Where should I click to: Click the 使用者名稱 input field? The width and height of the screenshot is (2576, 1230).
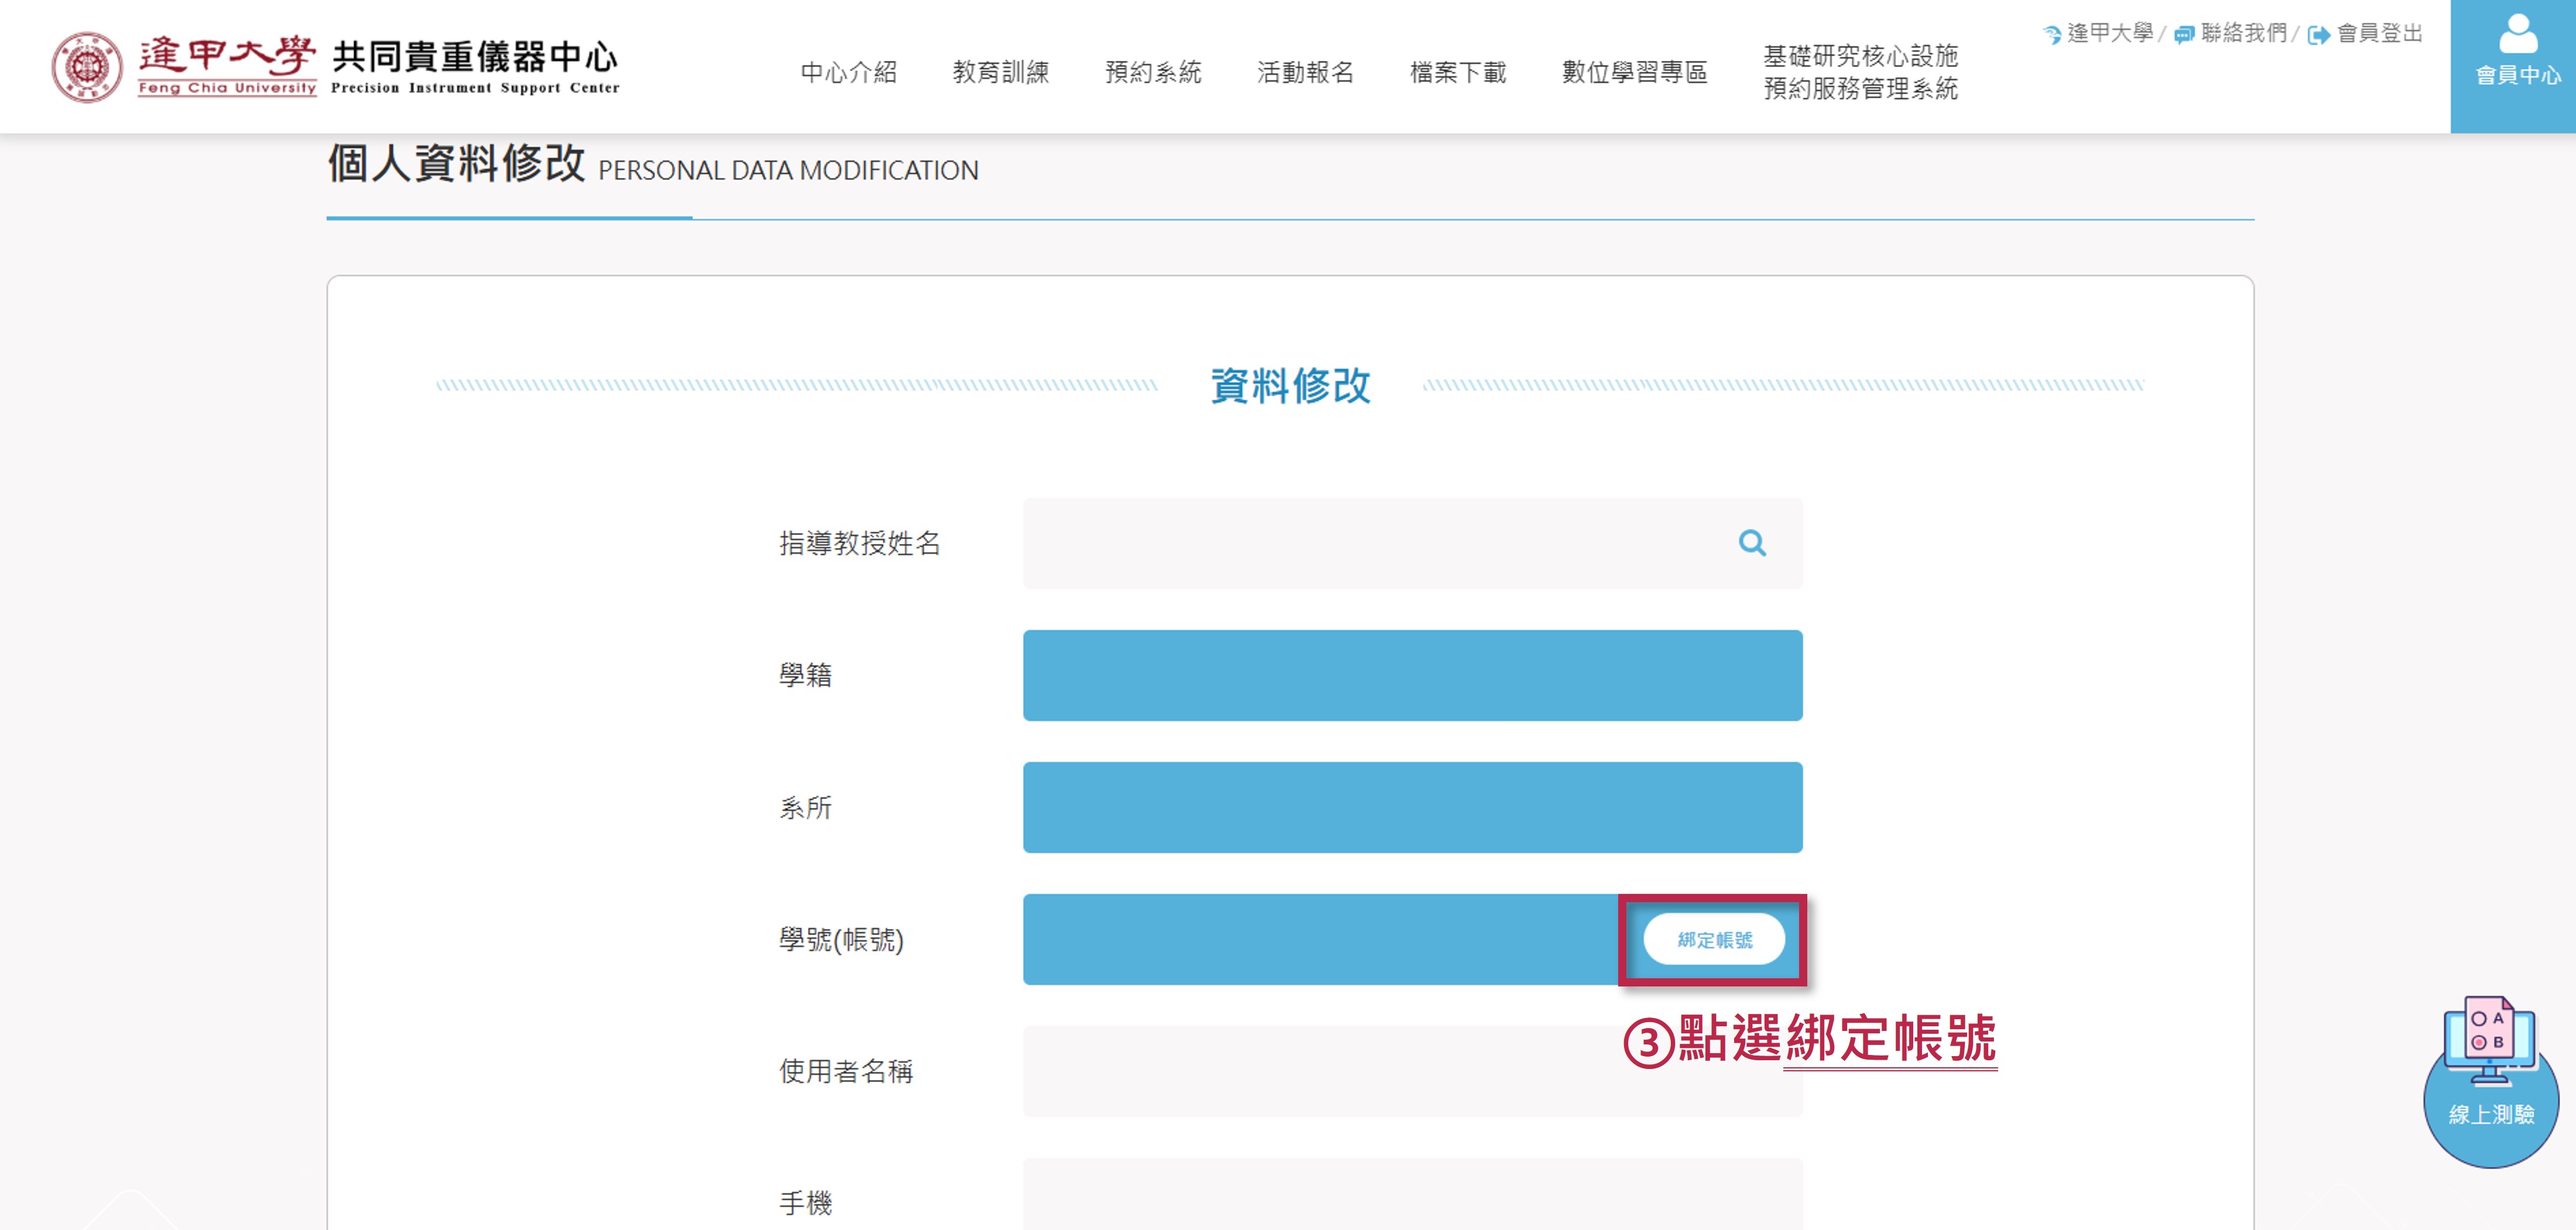1412,1071
